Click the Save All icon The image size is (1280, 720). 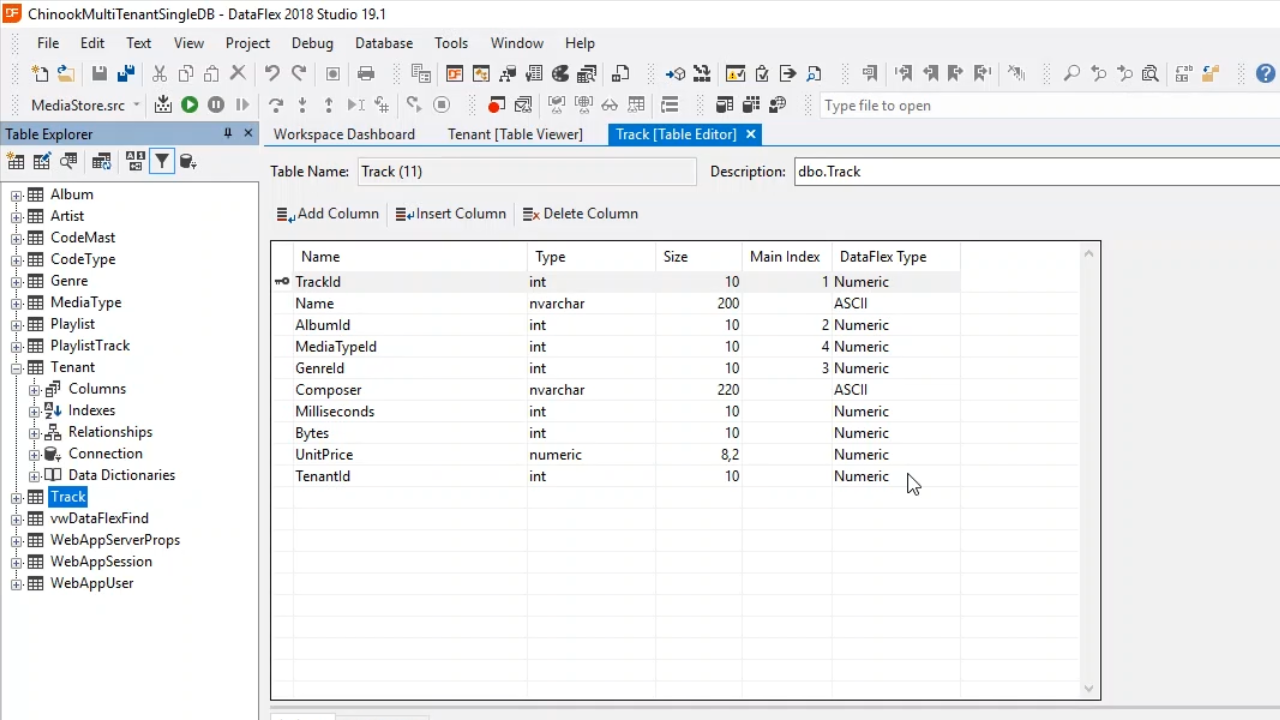coord(126,74)
